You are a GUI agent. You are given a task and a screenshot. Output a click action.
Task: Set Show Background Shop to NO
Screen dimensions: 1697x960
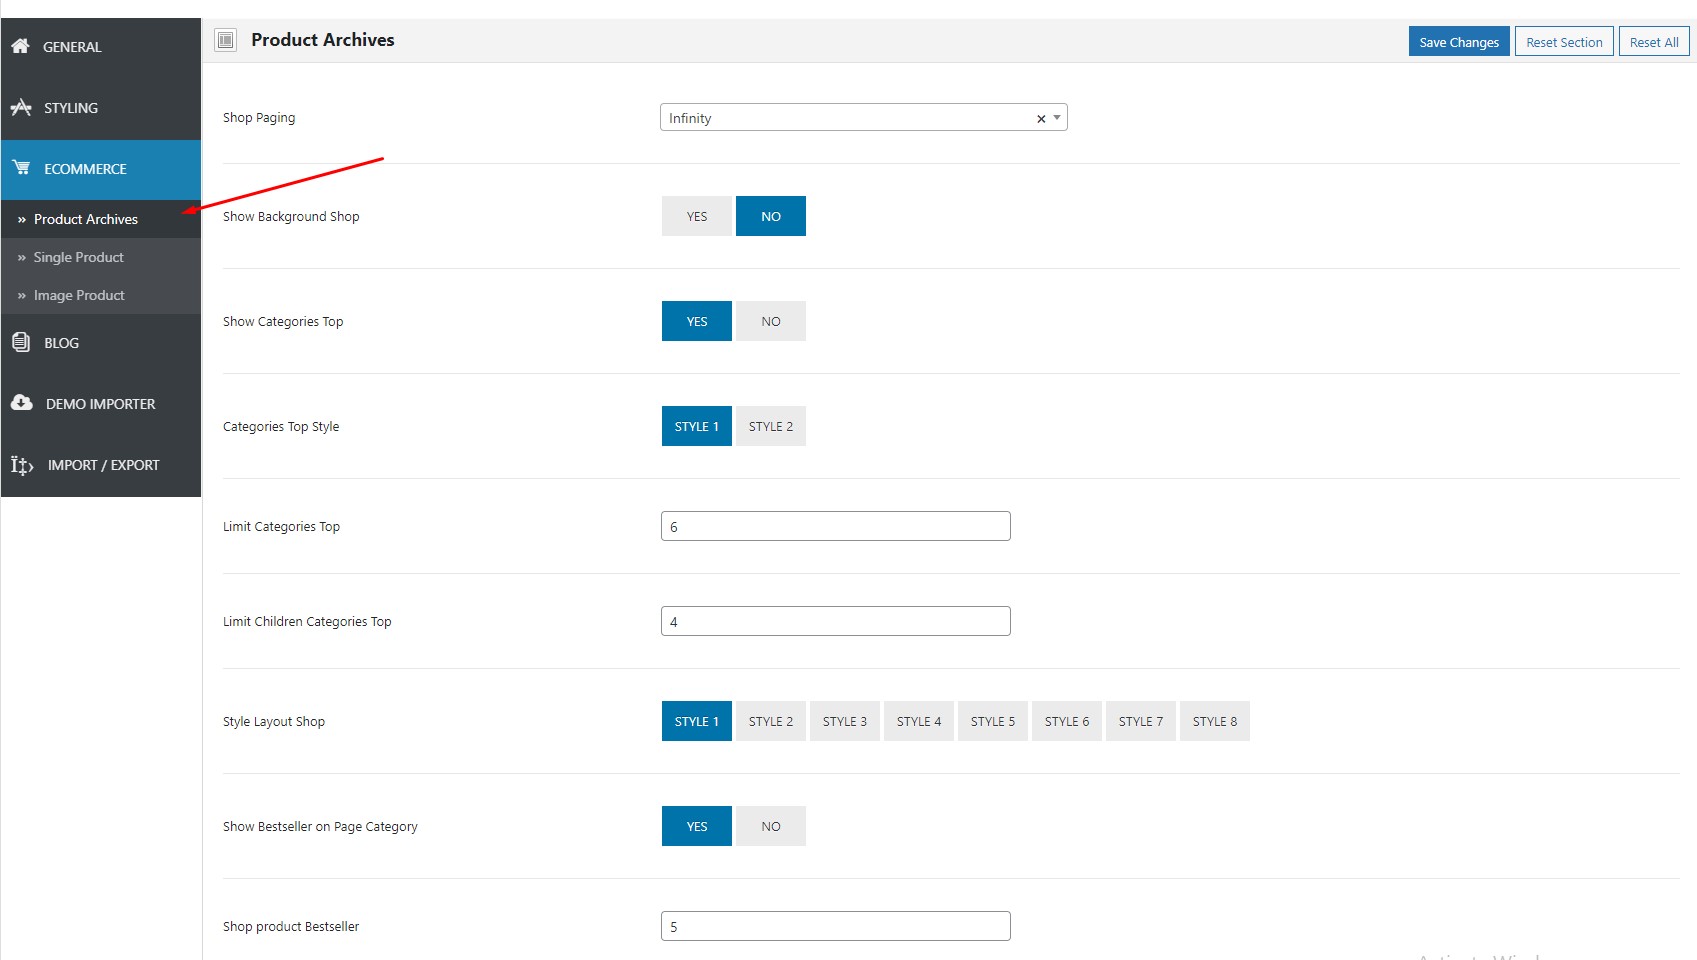[x=771, y=216]
